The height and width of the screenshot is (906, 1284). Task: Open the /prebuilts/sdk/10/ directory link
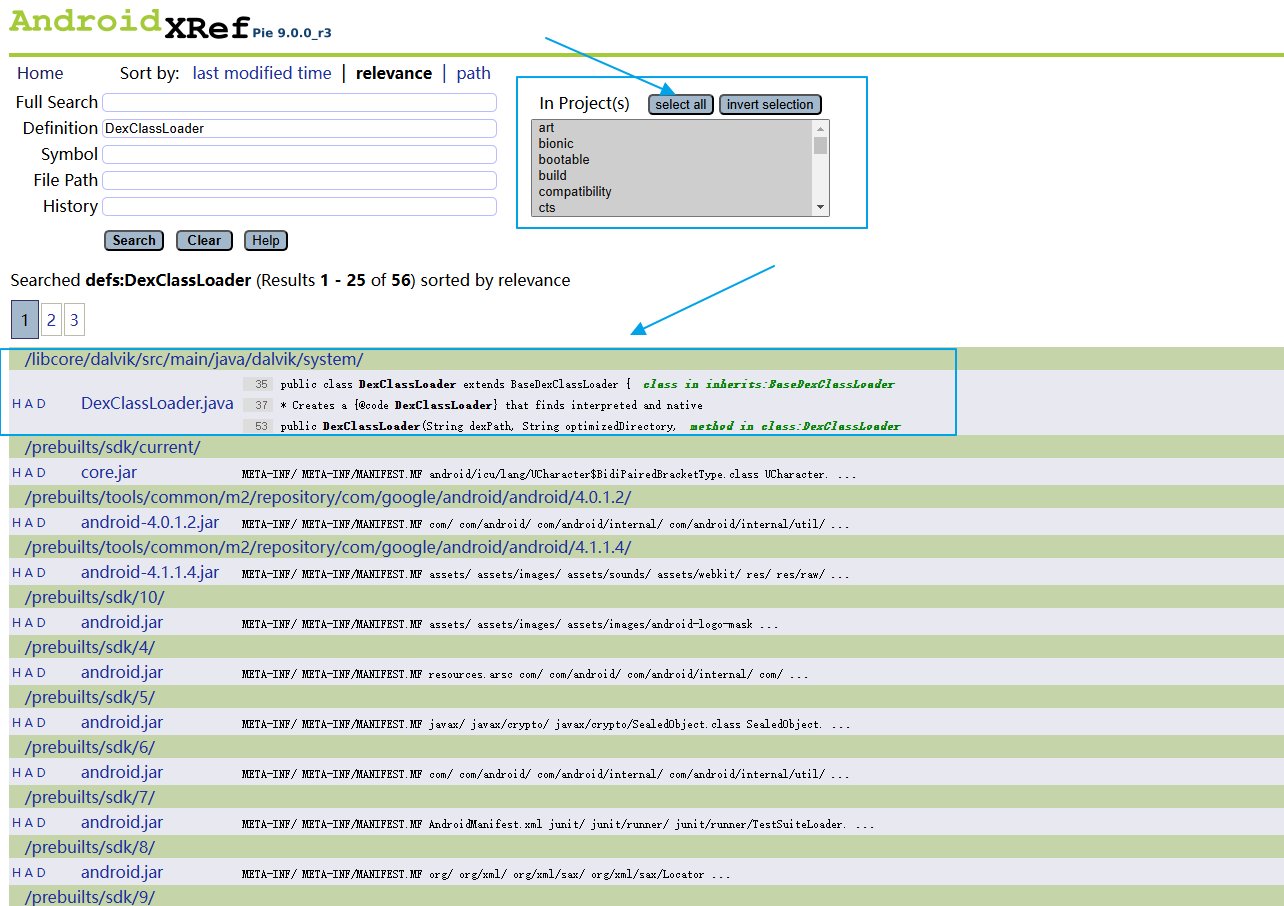tap(94, 597)
